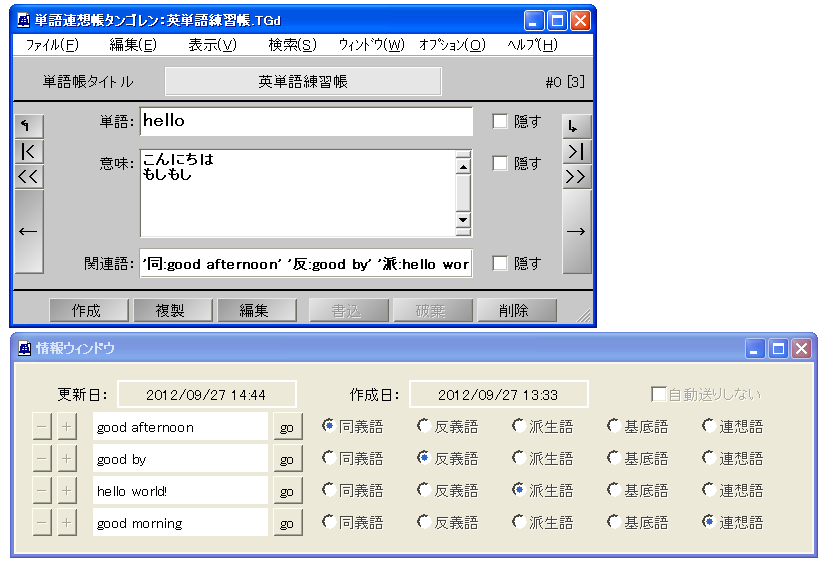This screenshot has width=829, height=564.
Task: Click the 複製 button
Action: pos(173,310)
